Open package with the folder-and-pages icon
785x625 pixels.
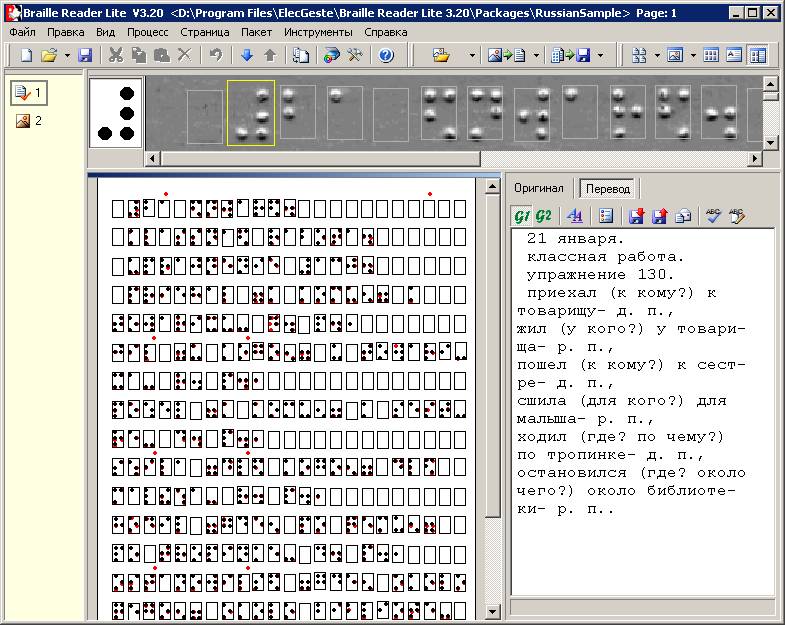click(441, 55)
